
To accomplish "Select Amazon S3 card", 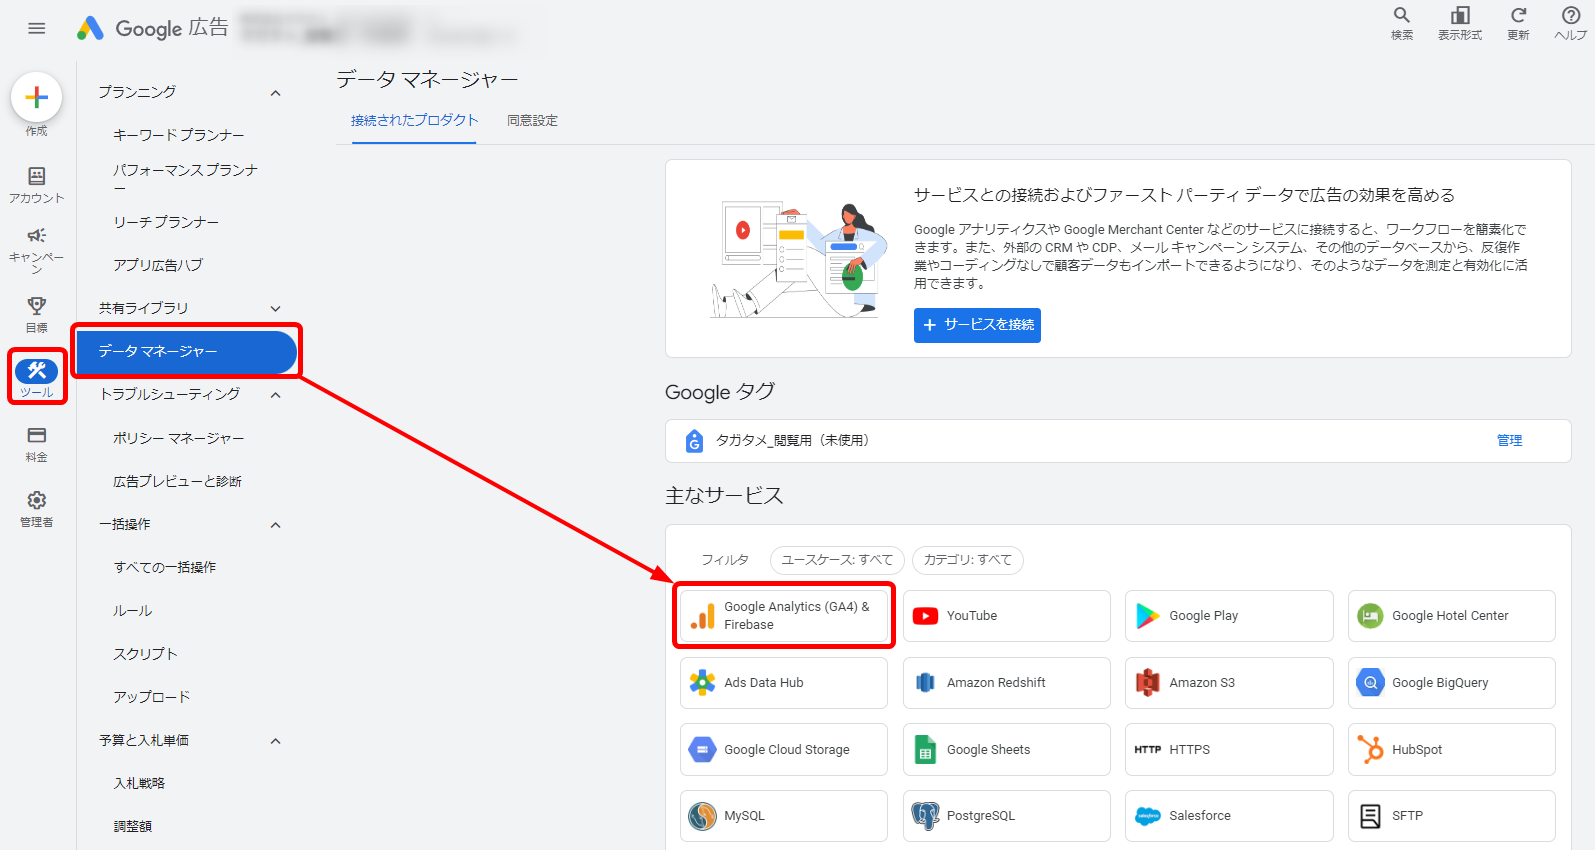I will [x=1229, y=683].
